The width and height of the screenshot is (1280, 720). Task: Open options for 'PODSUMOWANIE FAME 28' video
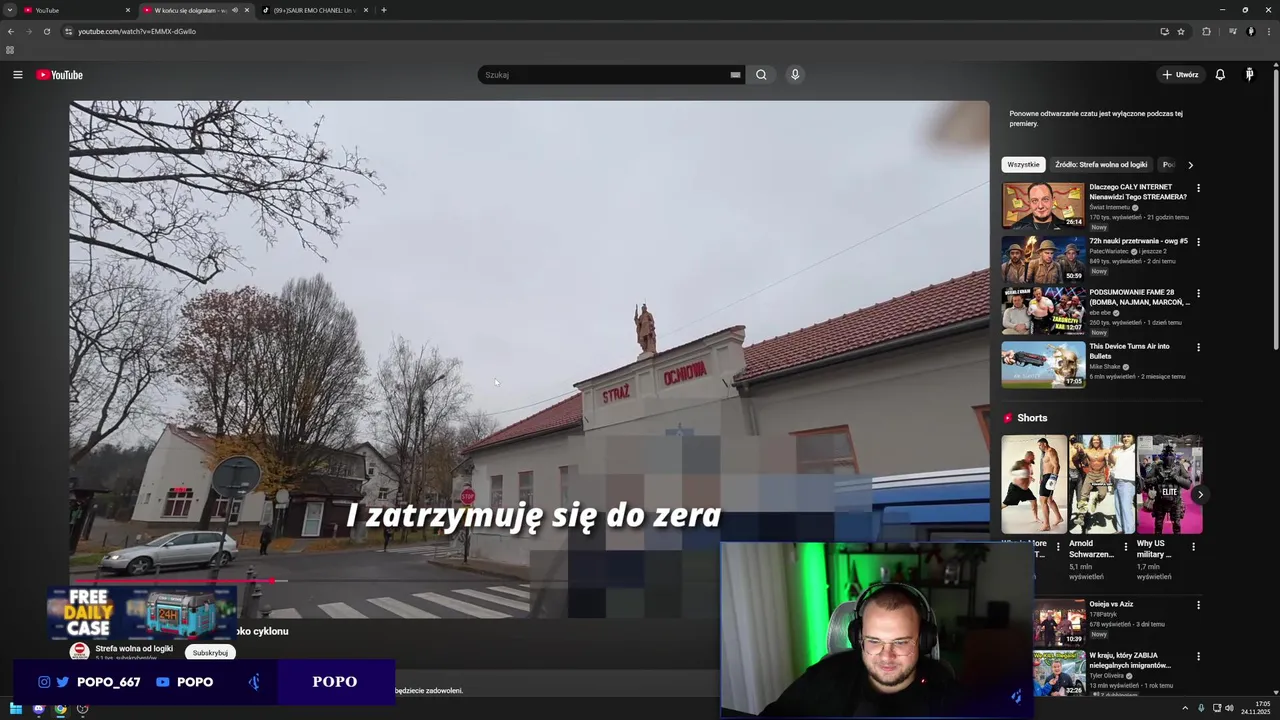coord(1198,294)
